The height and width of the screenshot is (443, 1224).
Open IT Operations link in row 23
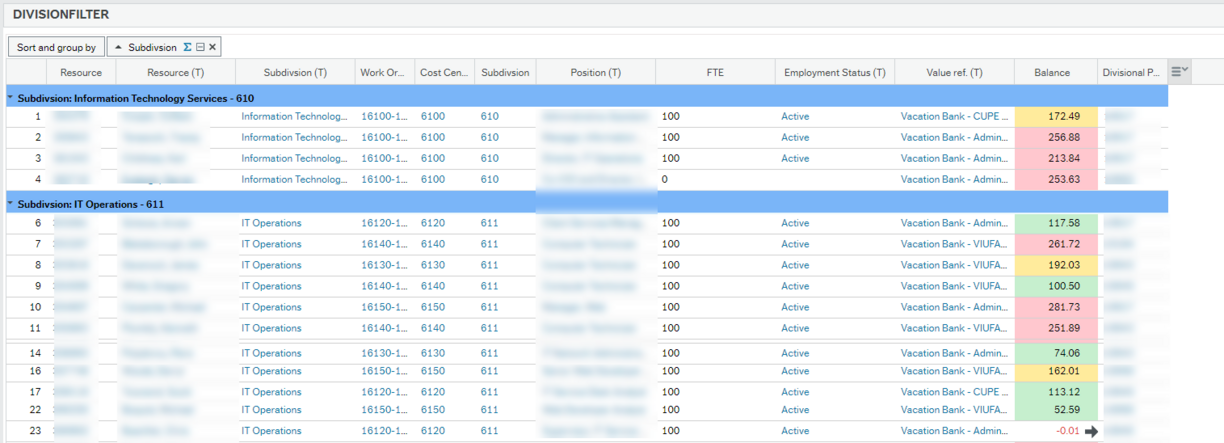pos(271,431)
